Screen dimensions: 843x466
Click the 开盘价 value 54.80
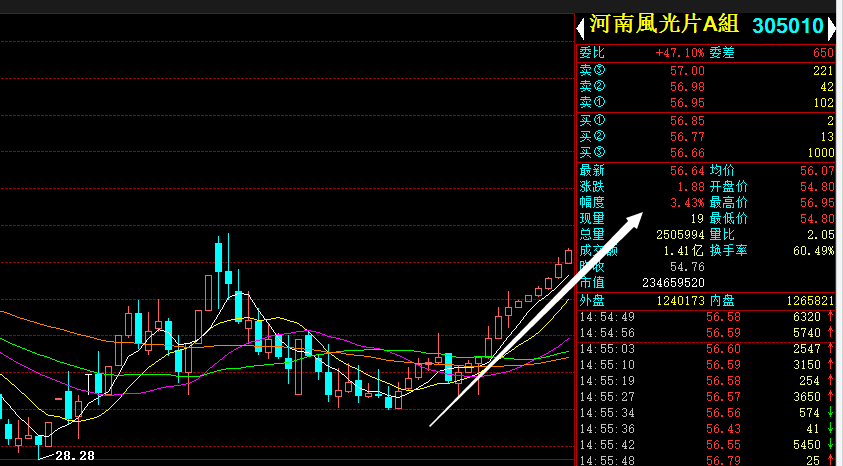point(817,187)
